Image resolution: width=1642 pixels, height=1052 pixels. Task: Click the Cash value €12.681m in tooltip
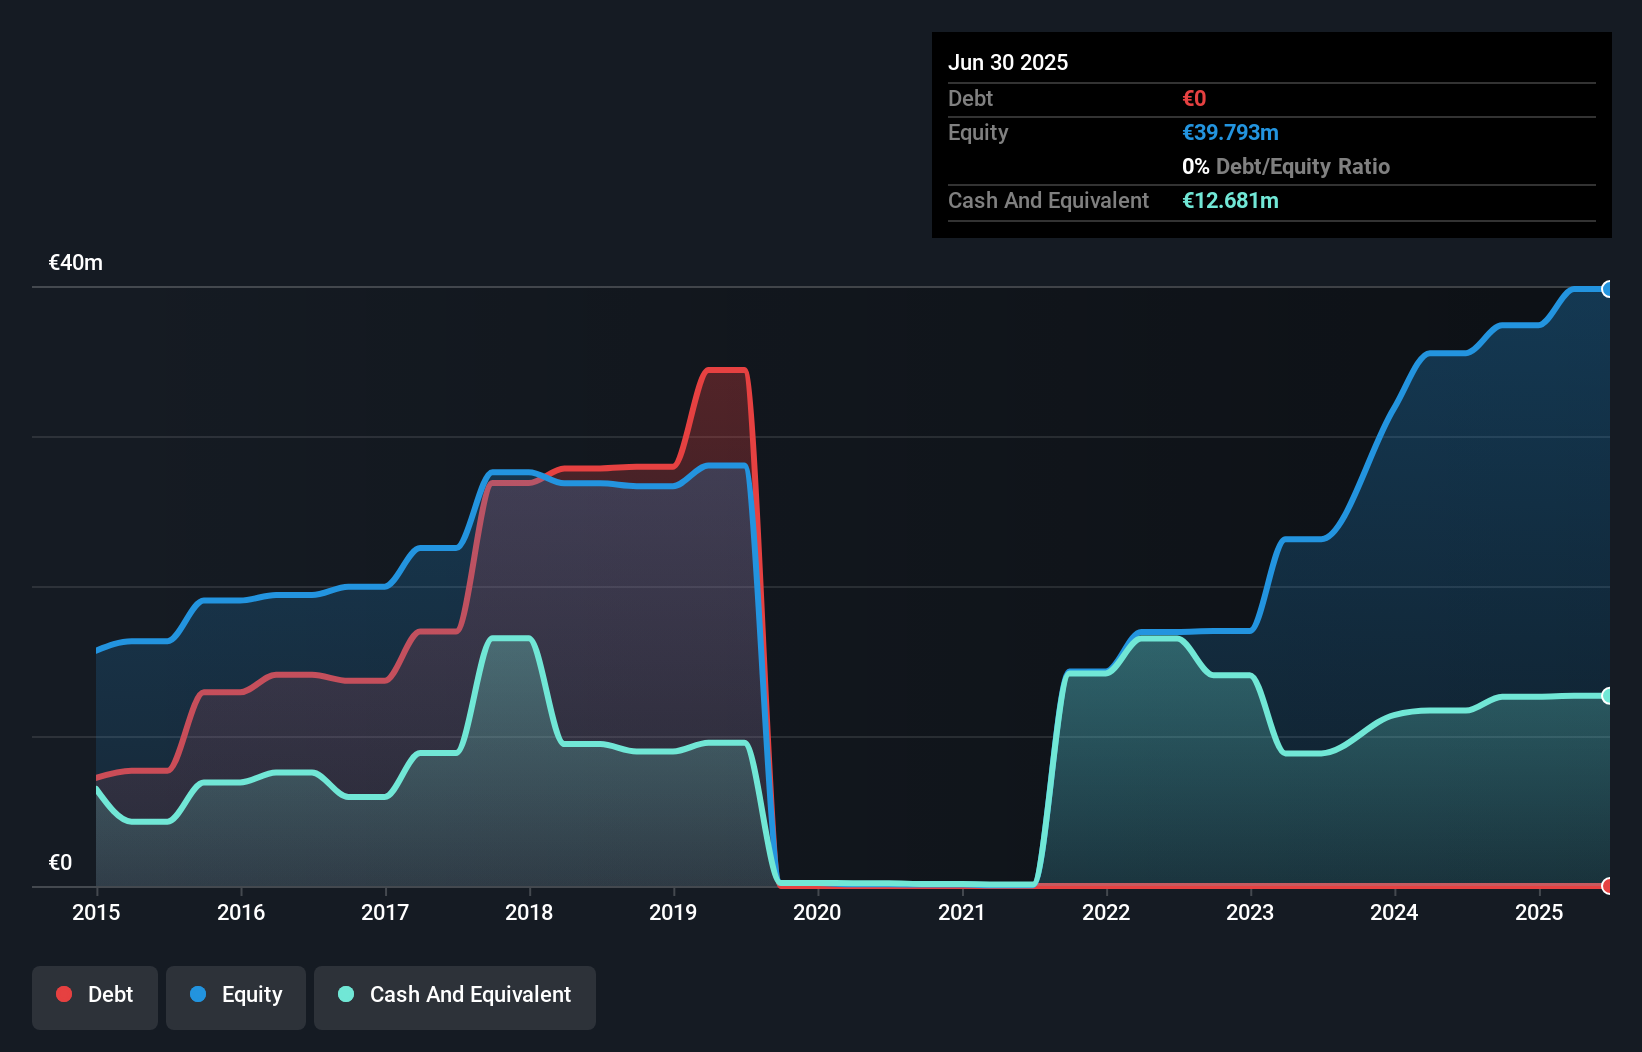1230,201
